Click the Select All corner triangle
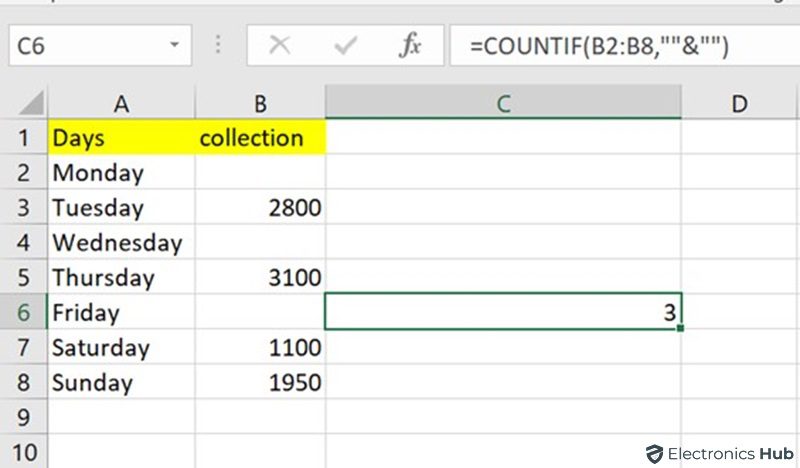This screenshot has height=468, width=800. coord(32,103)
